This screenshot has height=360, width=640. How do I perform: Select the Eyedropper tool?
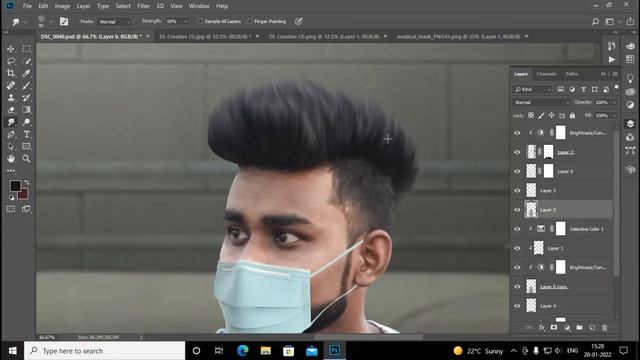point(27,73)
